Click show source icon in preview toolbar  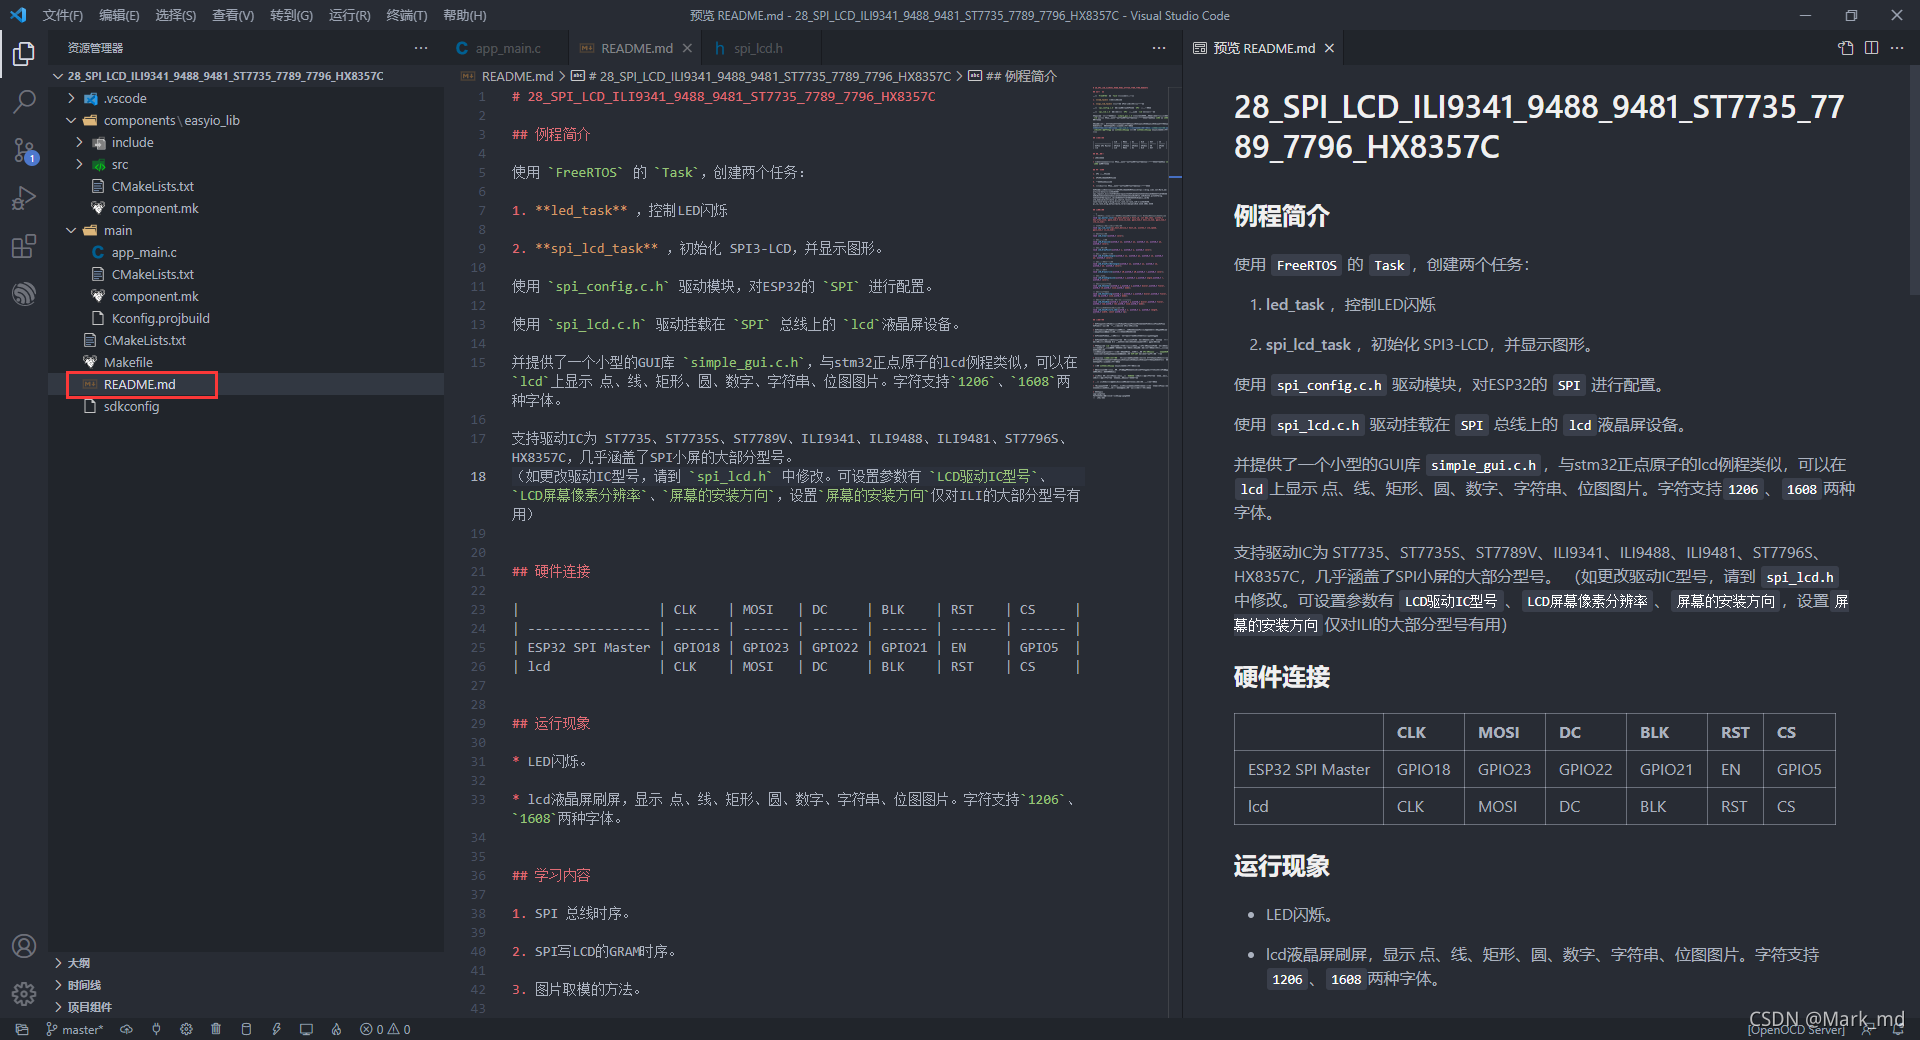tap(1846, 48)
